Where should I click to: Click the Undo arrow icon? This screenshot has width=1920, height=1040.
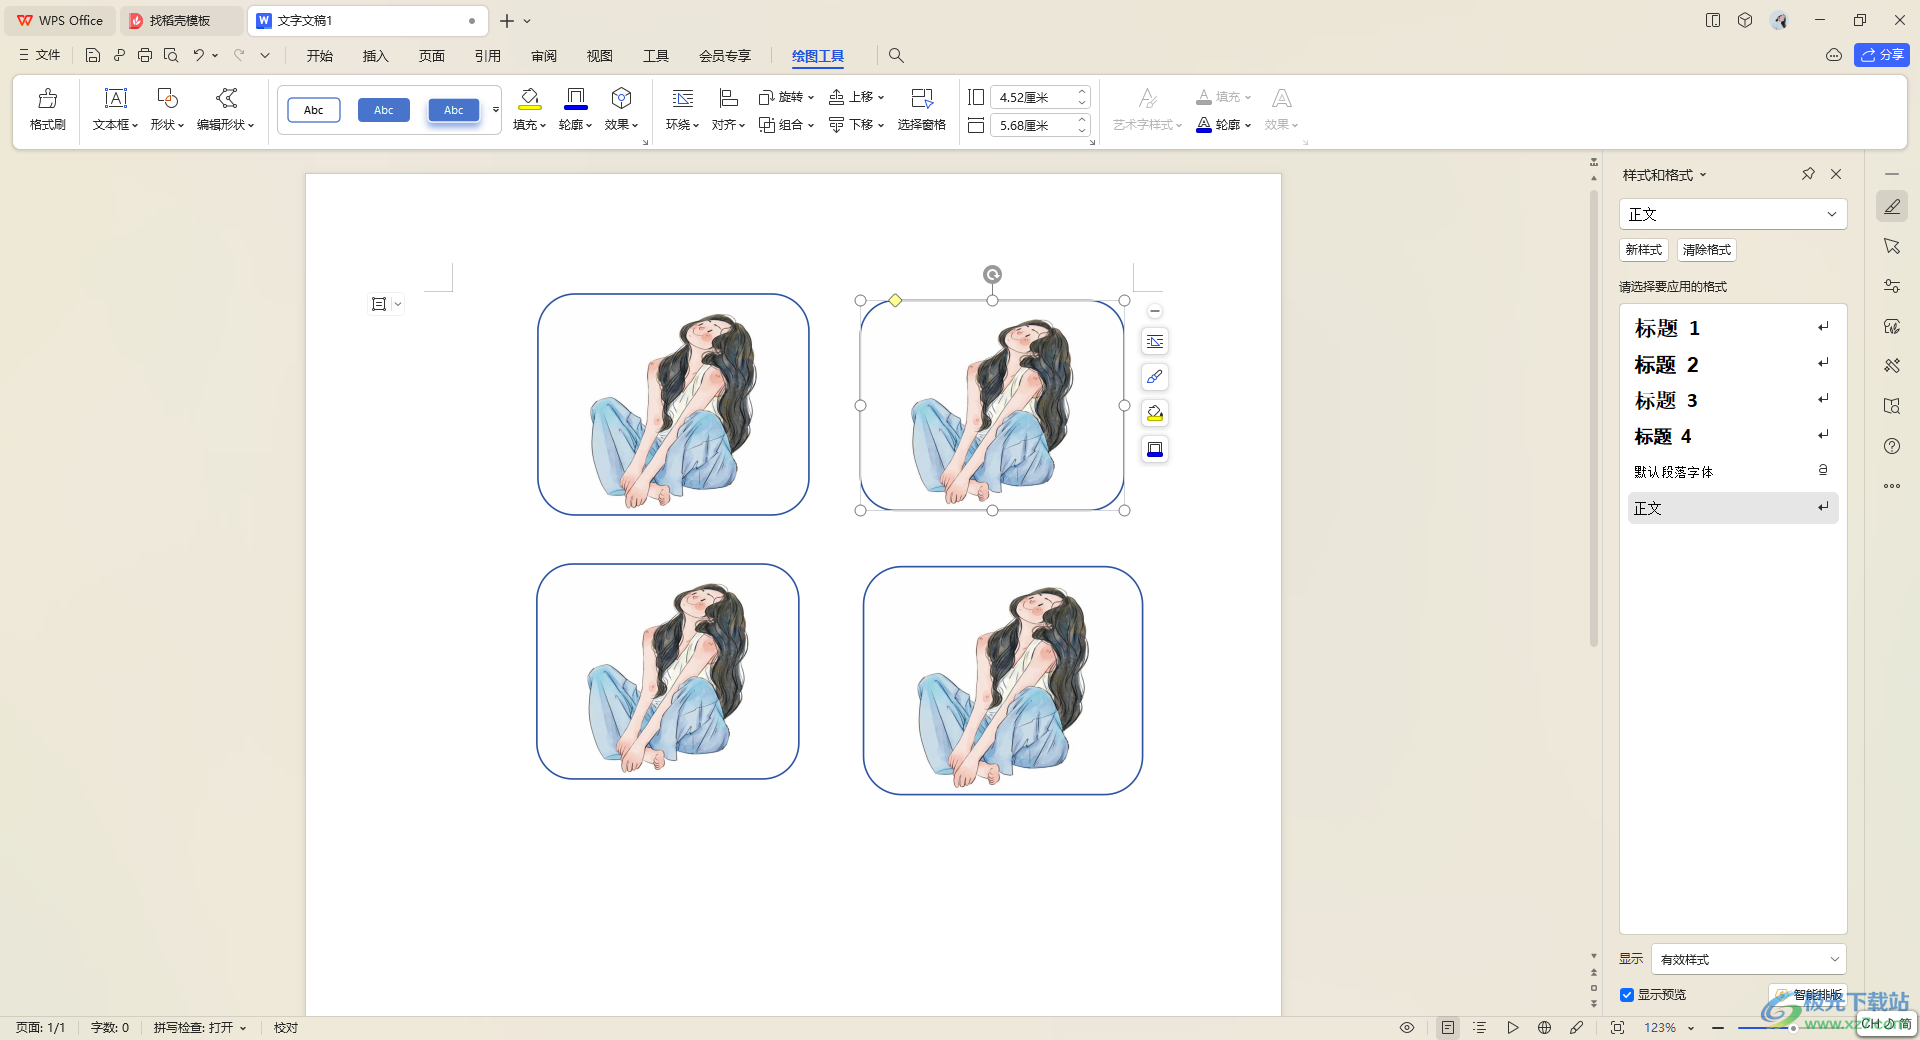click(x=199, y=55)
